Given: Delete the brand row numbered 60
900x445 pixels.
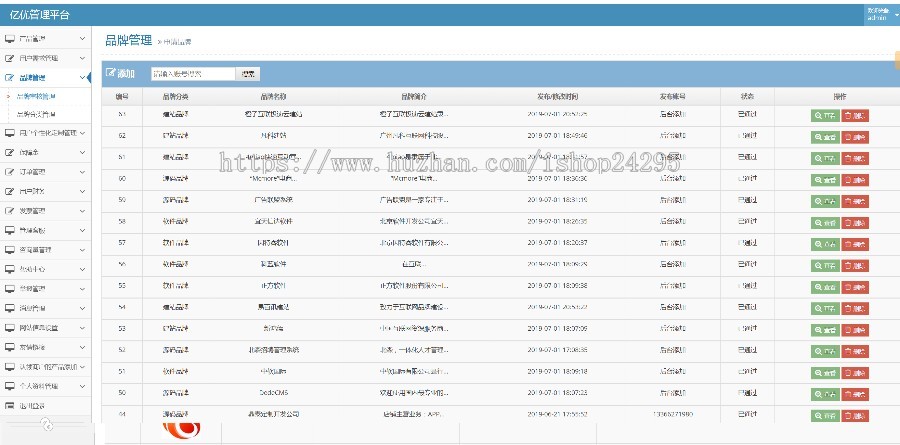Looking at the screenshot, I should click(855, 180).
